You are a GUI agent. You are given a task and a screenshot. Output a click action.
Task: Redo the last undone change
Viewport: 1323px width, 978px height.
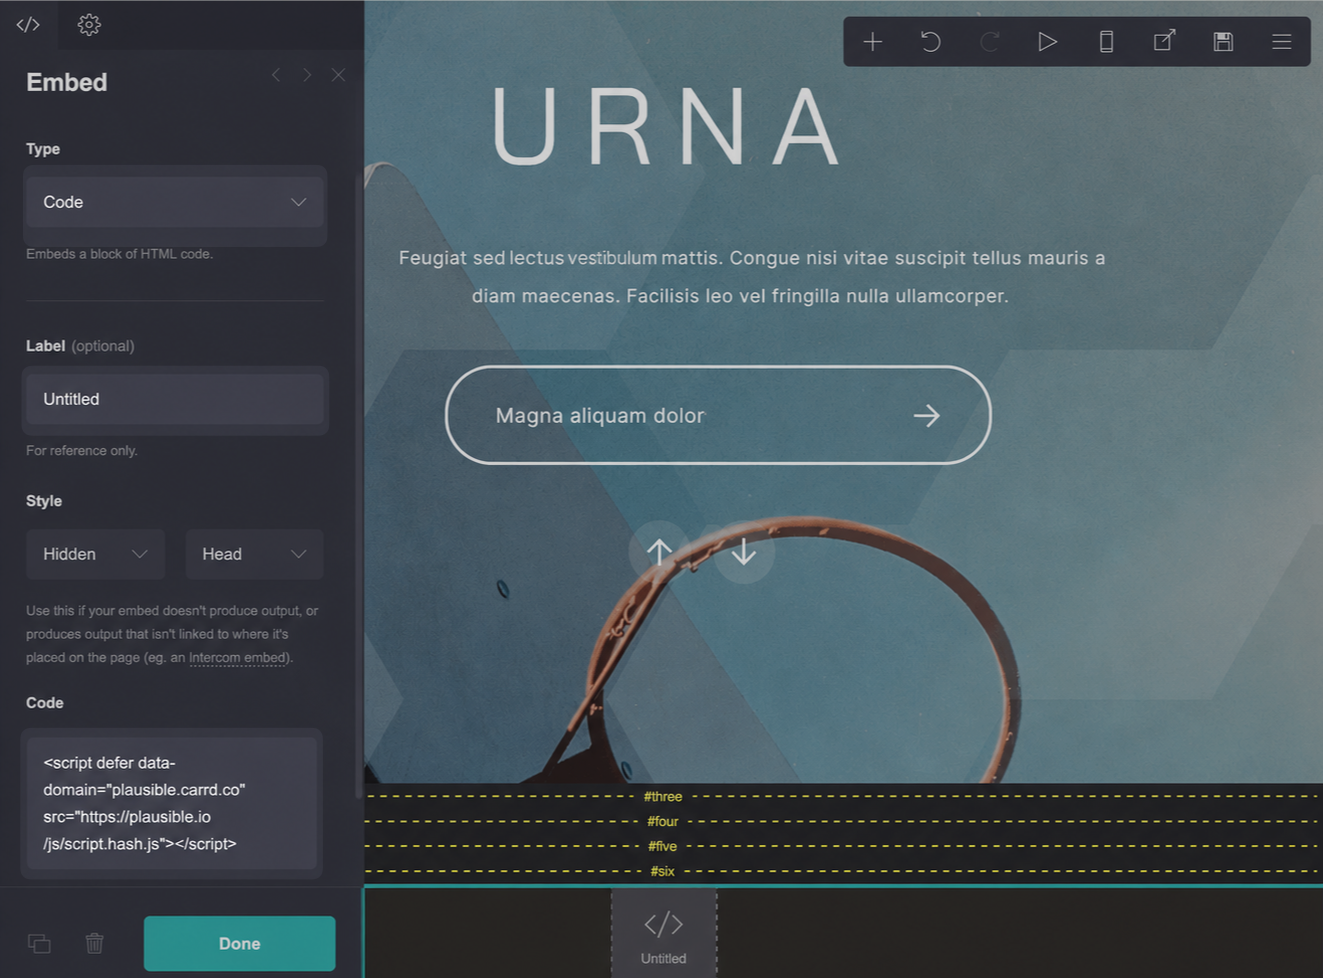[x=990, y=42]
